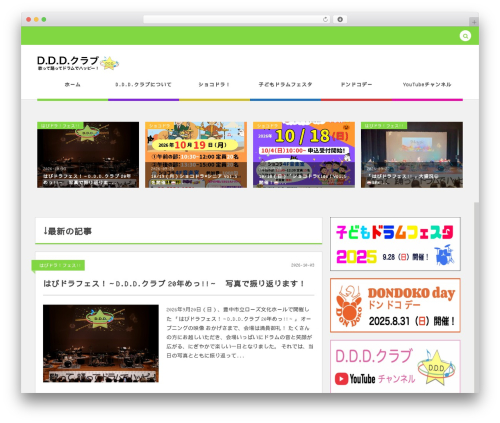The height and width of the screenshot is (423, 500).
Task: Click the search icon in green header
Action: (465, 36)
